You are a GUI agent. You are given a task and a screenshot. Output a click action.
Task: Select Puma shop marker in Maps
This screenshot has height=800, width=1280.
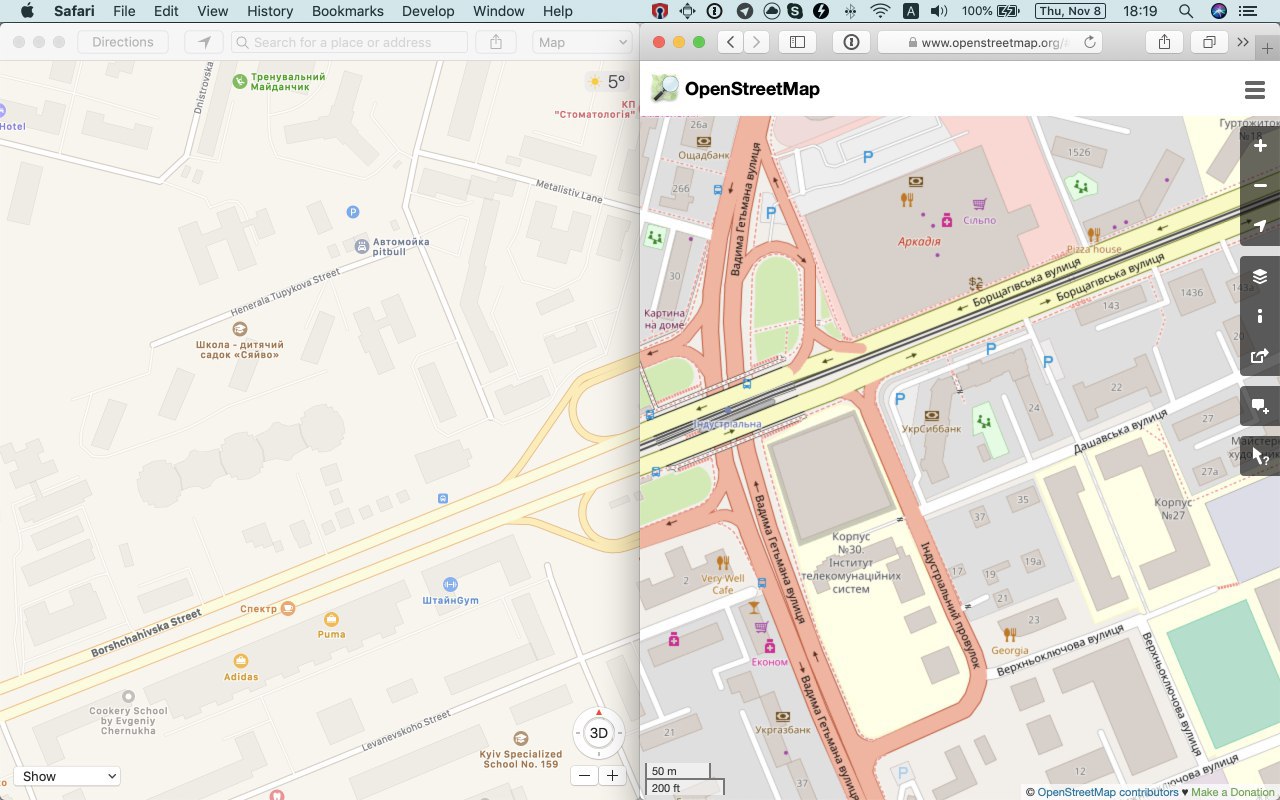click(x=332, y=619)
